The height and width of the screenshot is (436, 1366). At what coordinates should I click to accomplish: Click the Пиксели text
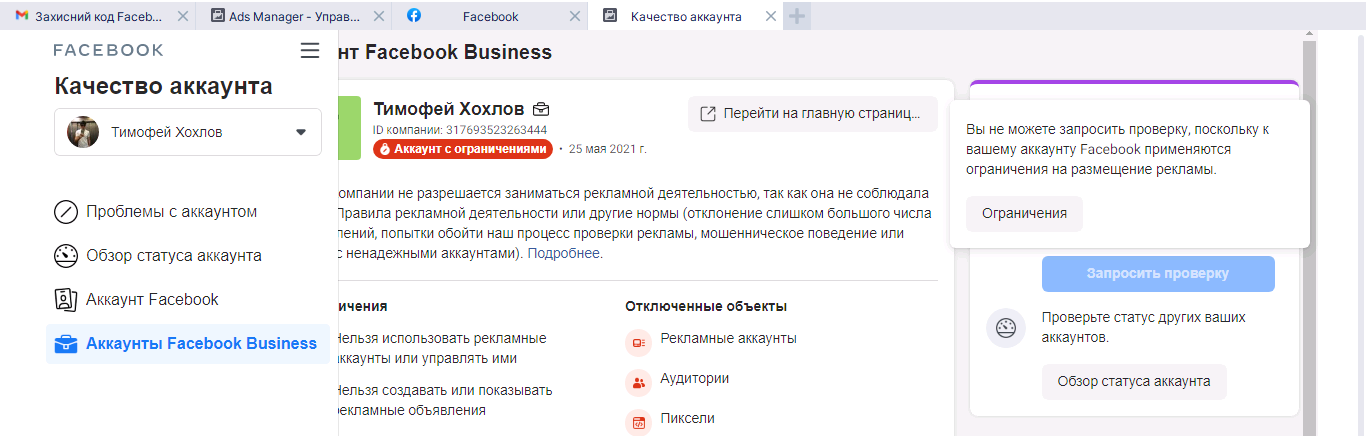687,418
